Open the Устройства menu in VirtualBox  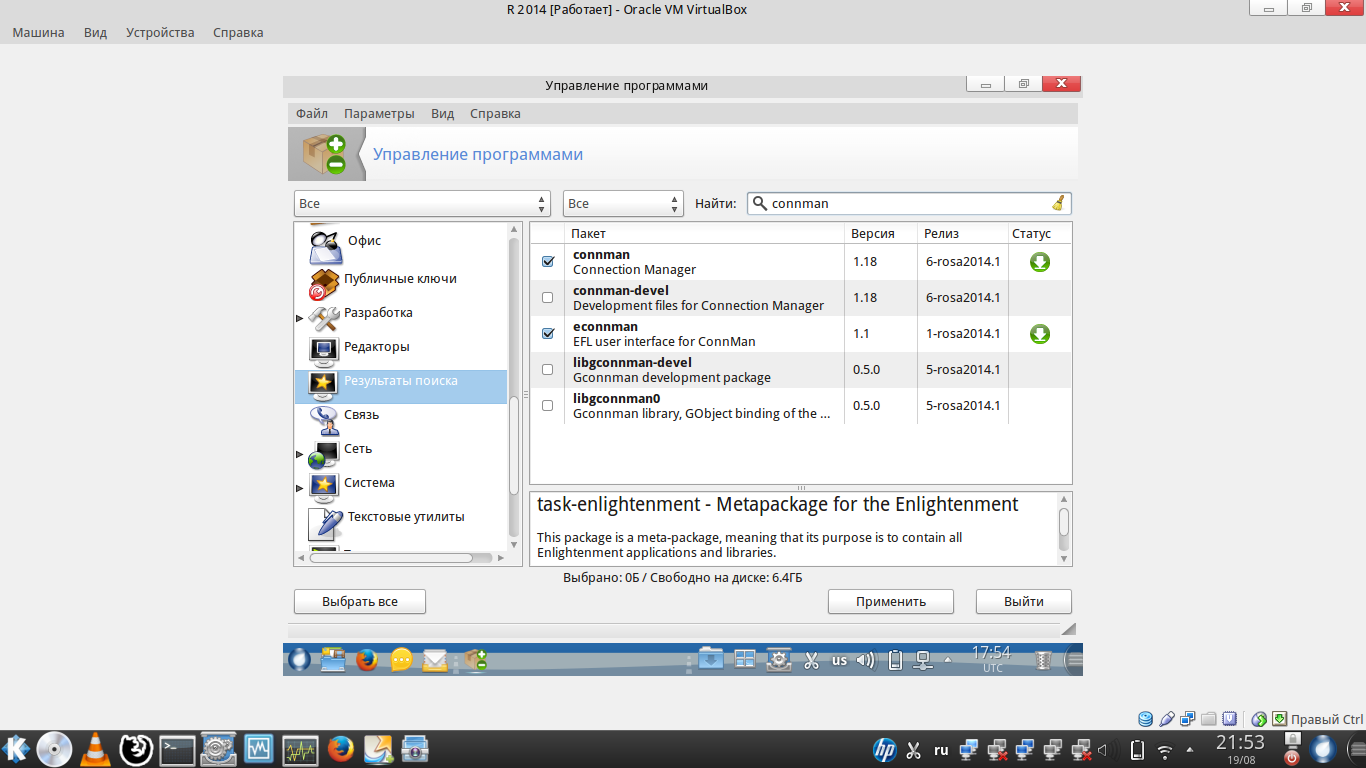point(160,33)
